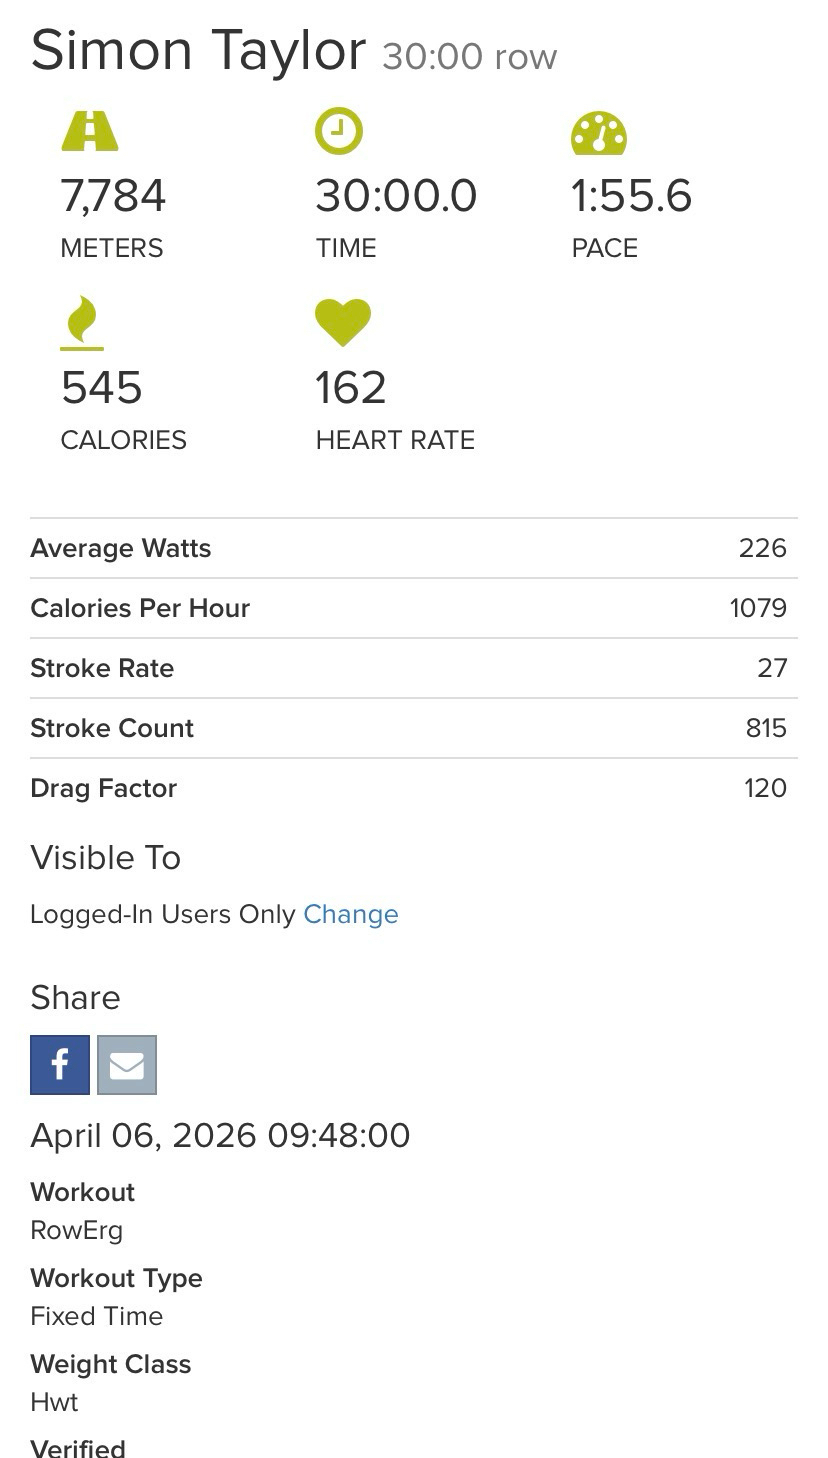Screen dimensions: 828x1458
Task: Click the 162 heart rate value
Action: tap(350, 388)
